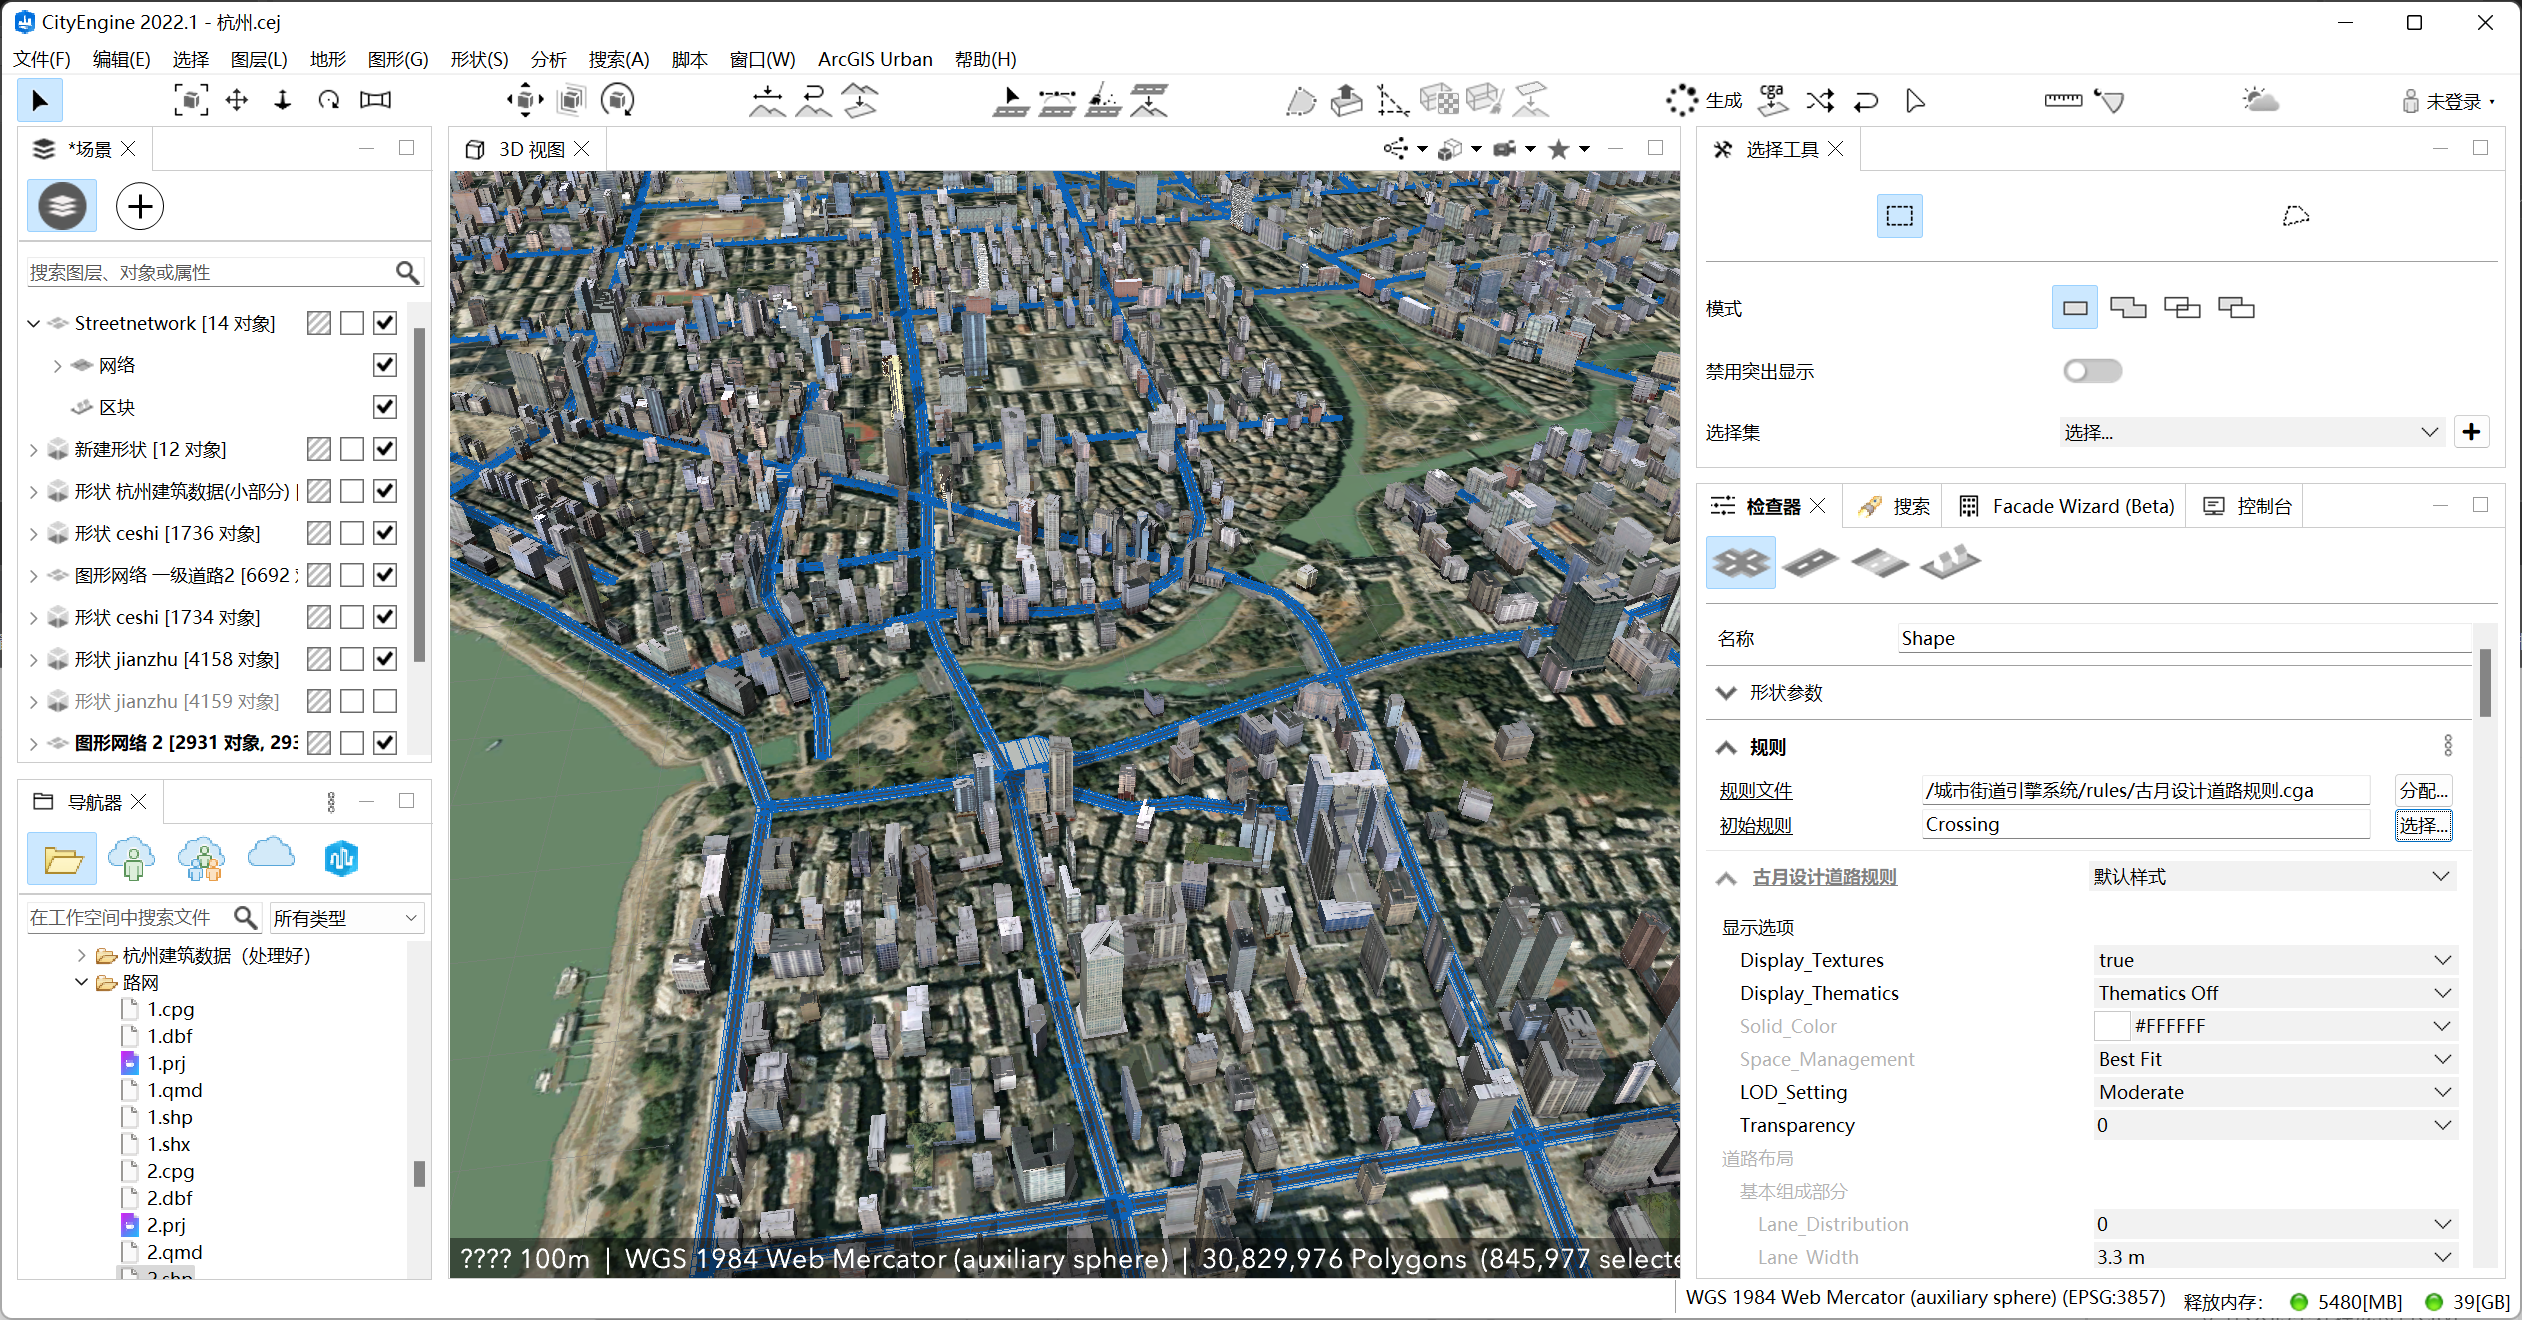Uncheck visibility of 形状 jianzhu [4158 对象] layer

385,659
